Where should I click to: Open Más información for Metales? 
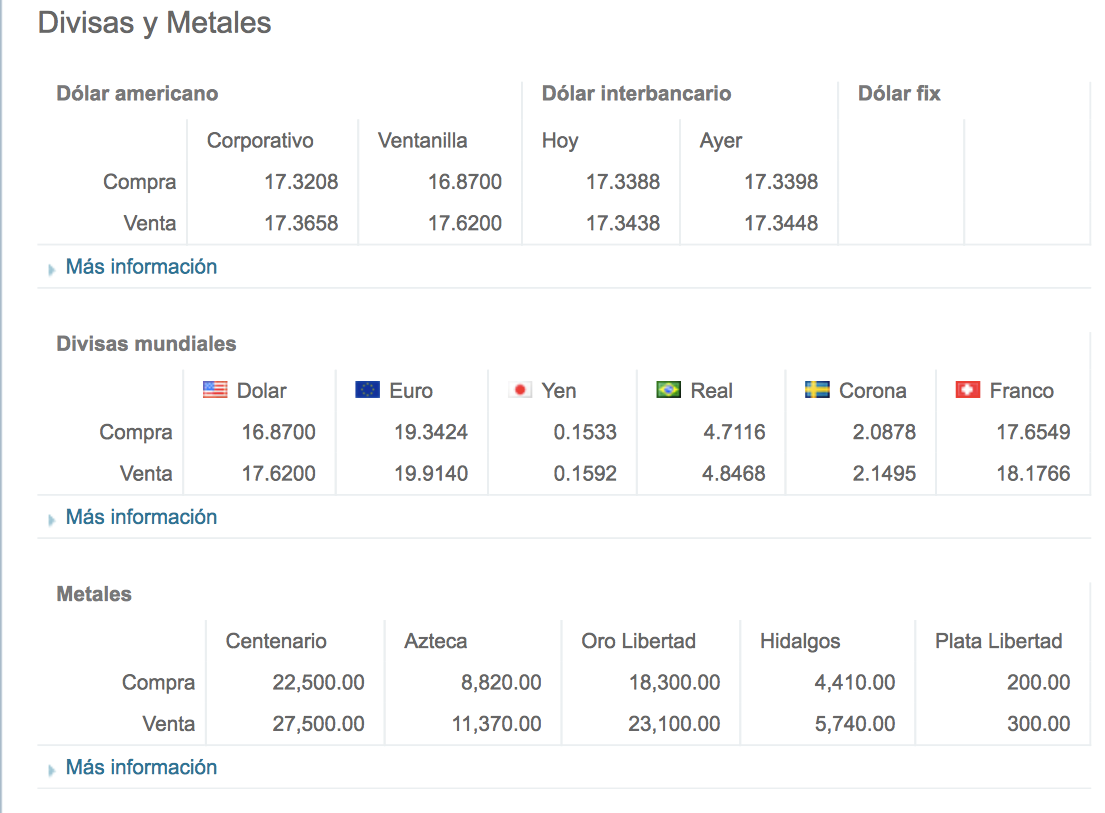(x=141, y=767)
